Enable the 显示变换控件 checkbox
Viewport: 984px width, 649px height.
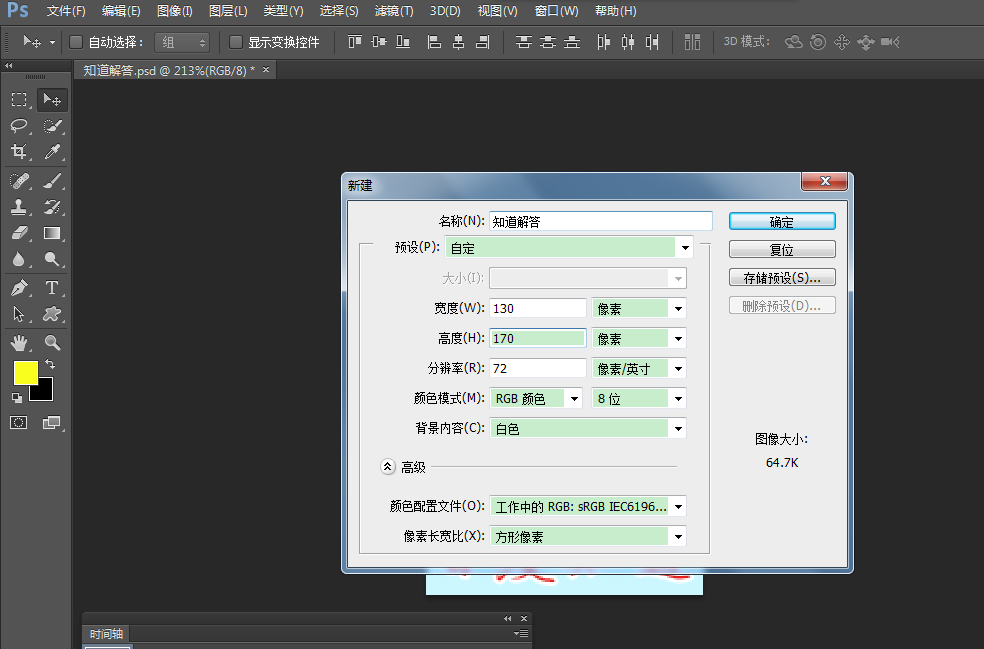click(236, 42)
